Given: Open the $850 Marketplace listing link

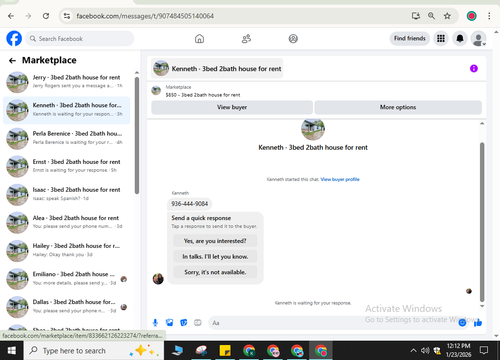Looking at the screenshot, I should coord(203,95).
